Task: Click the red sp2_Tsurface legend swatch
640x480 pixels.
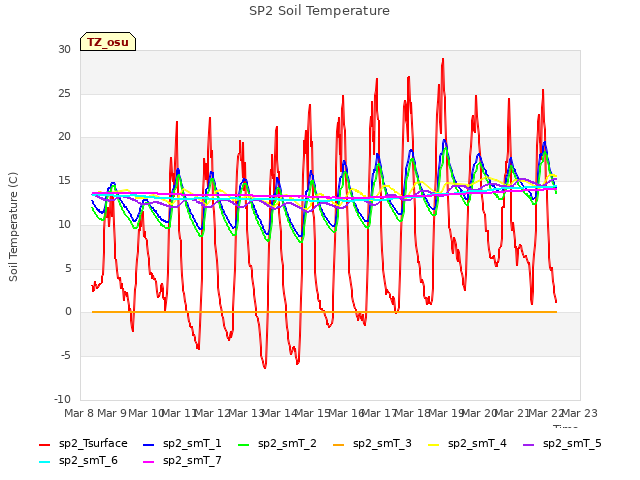Action: pos(44,444)
